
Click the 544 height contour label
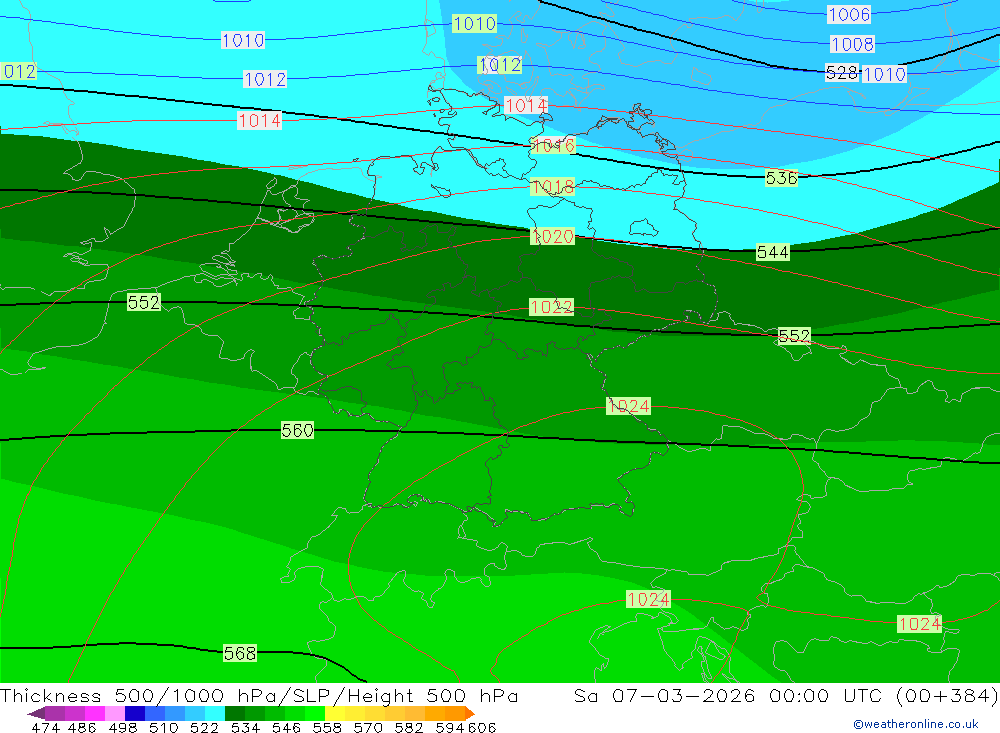(x=772, y=253)
